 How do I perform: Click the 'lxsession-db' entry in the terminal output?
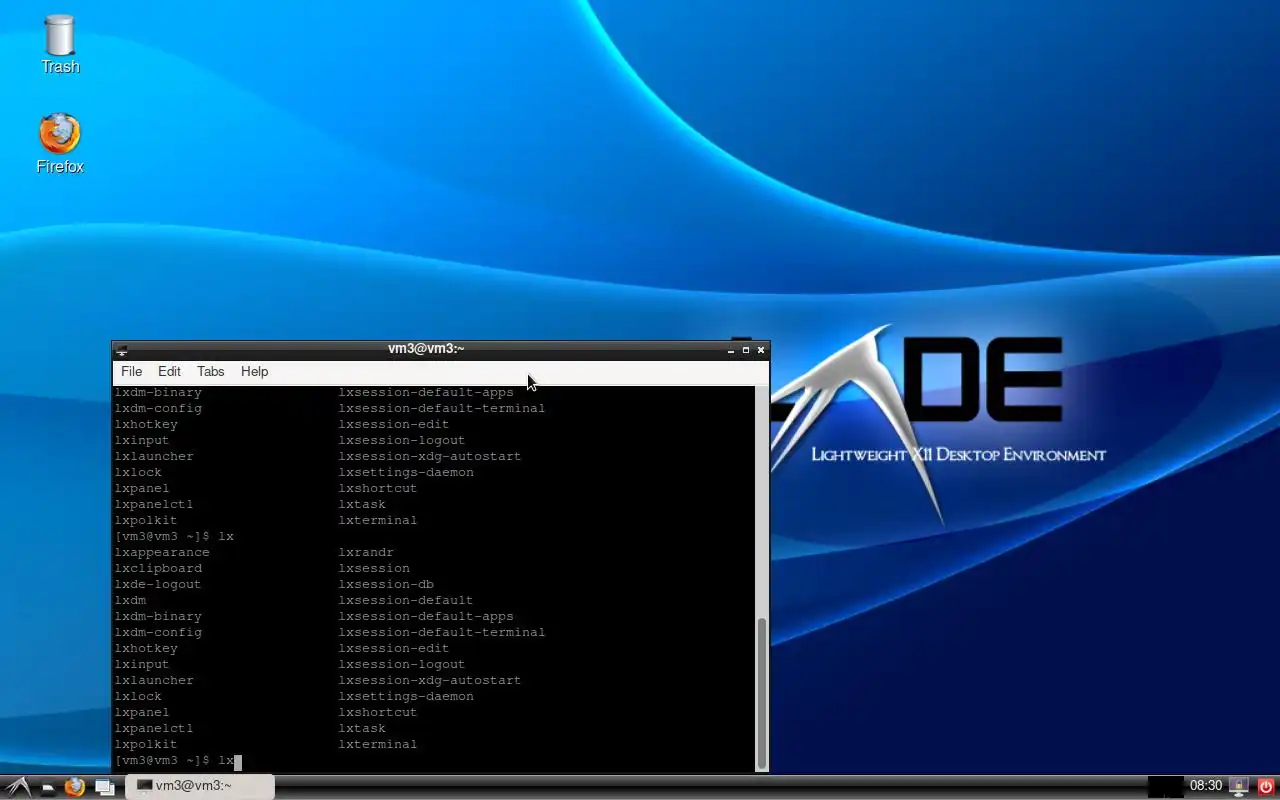click(386, 584)
